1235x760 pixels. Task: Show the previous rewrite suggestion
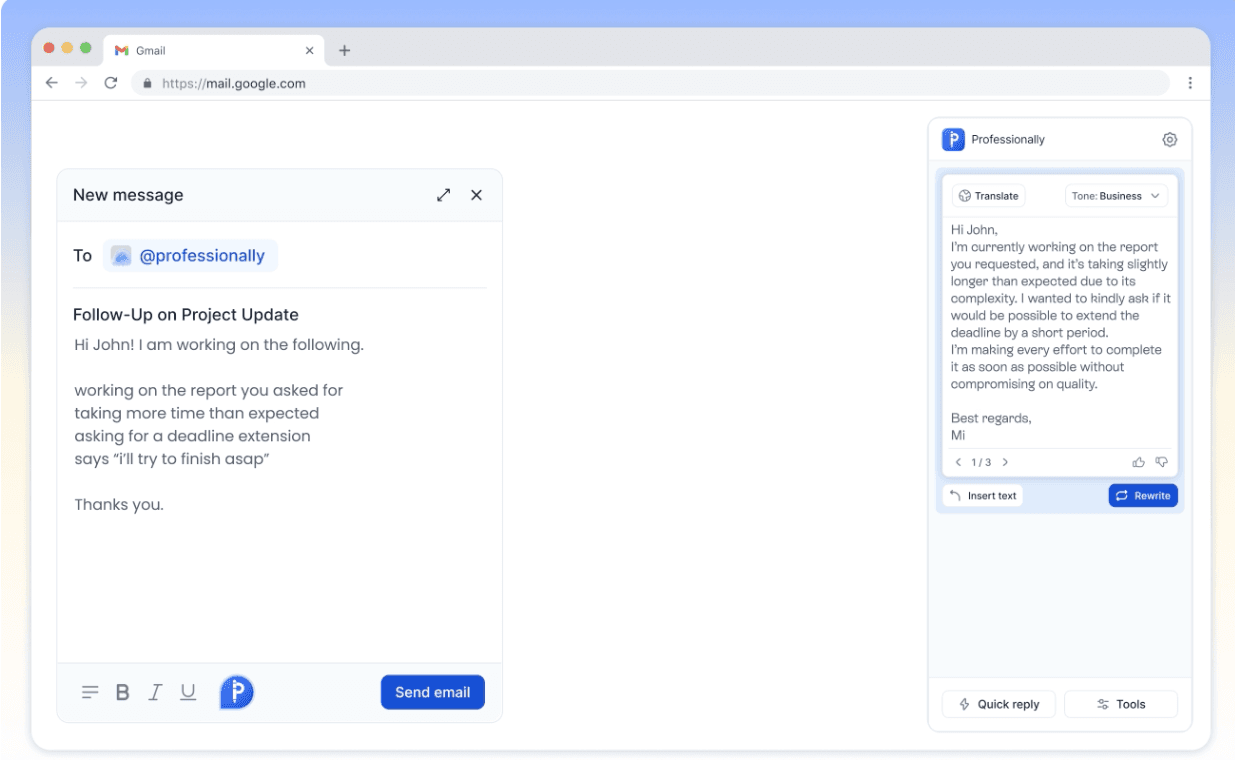point(958,462)
